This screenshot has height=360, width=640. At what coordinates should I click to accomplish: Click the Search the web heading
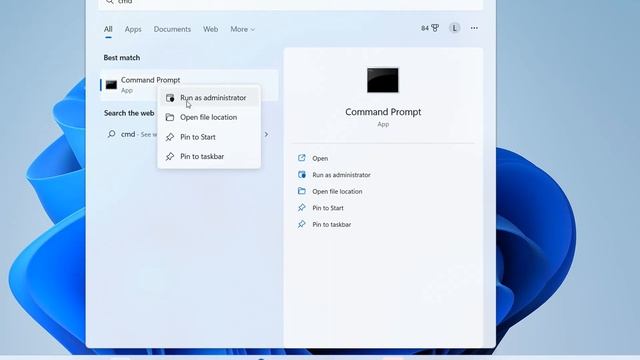tap(129, 113)
